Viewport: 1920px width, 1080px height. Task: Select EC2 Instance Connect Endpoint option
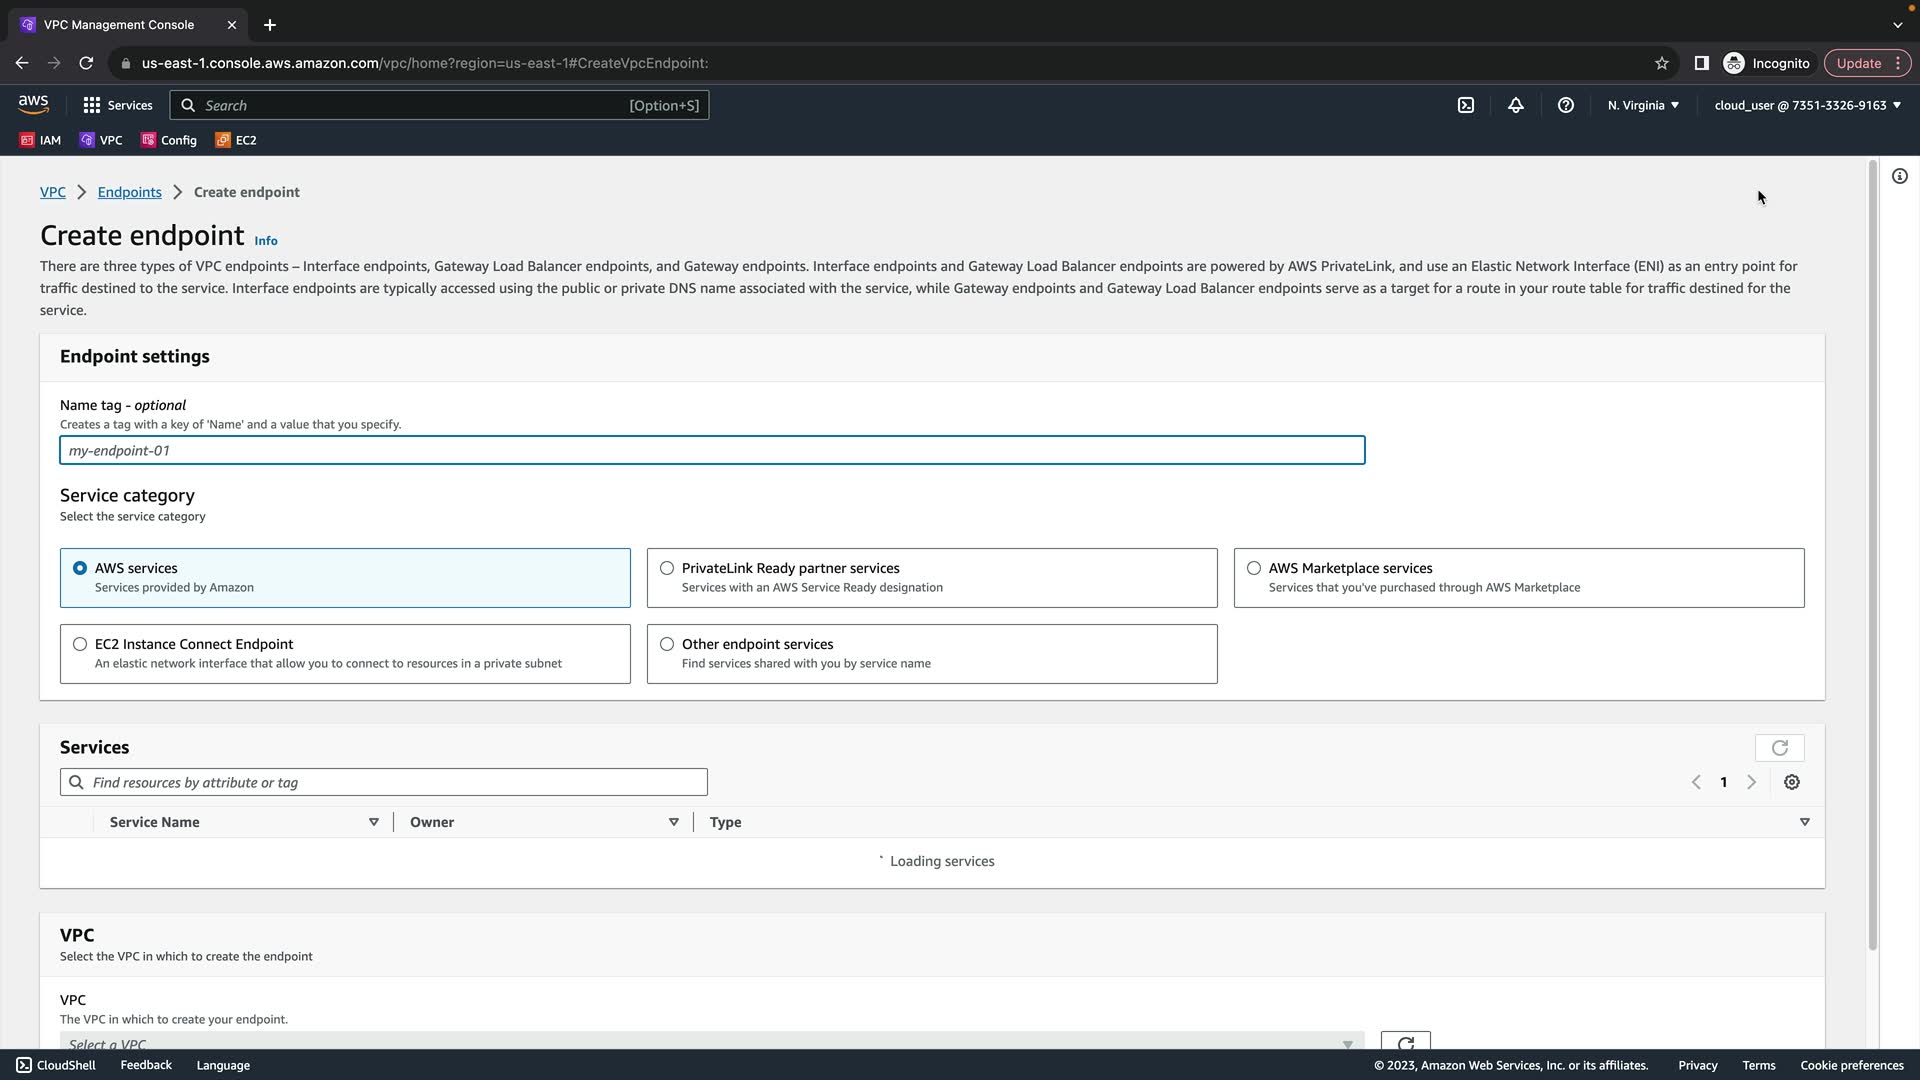click(80, 644)
